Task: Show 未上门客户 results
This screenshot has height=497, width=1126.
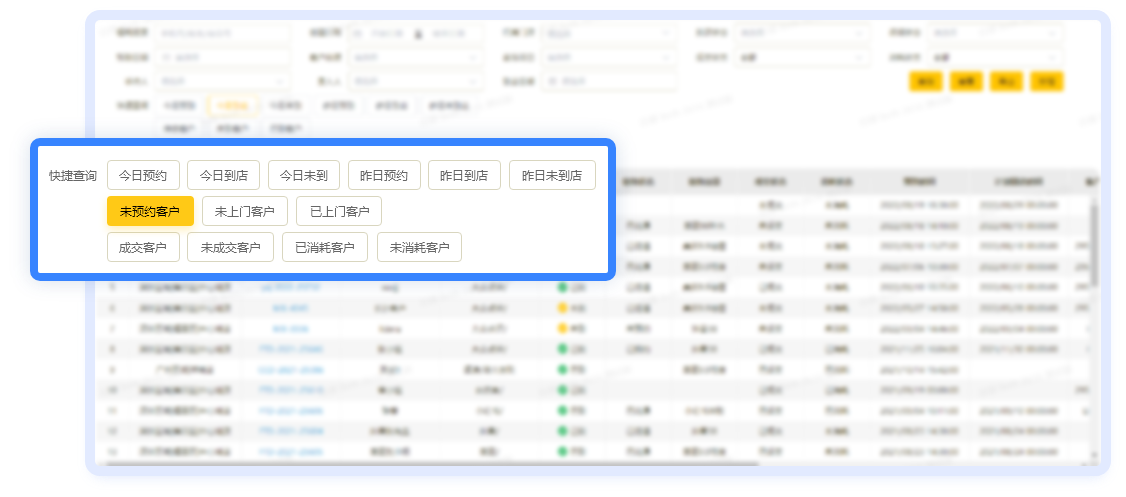Action: pyautogui.click(x=245, y=211)
